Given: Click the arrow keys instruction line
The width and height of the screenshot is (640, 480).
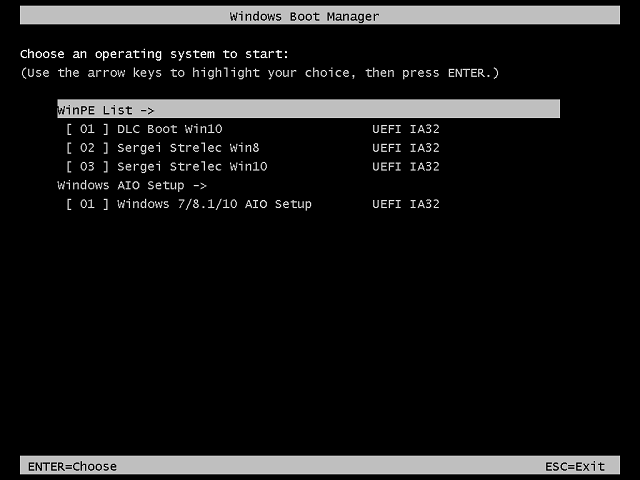Looking at the screenshot, I should point(260,73).
